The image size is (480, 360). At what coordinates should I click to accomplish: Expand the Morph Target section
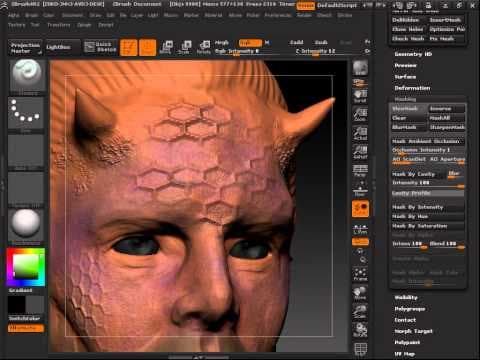coord(413,331)
